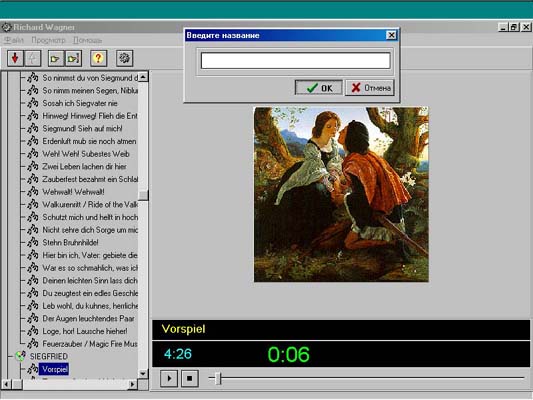Click the first folder play toolbar icon
Viewport: 533px width, 400px height.
(x=56, y=58)
